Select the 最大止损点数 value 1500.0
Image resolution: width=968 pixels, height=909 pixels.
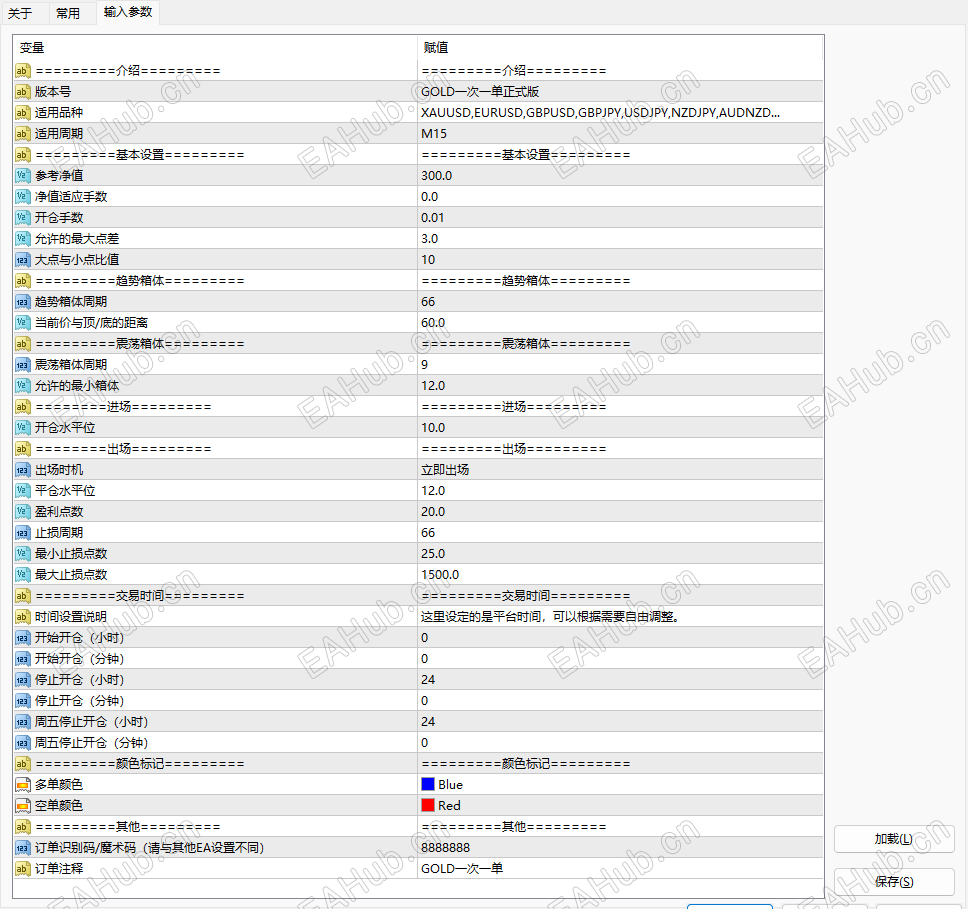(x=440, y=574)
